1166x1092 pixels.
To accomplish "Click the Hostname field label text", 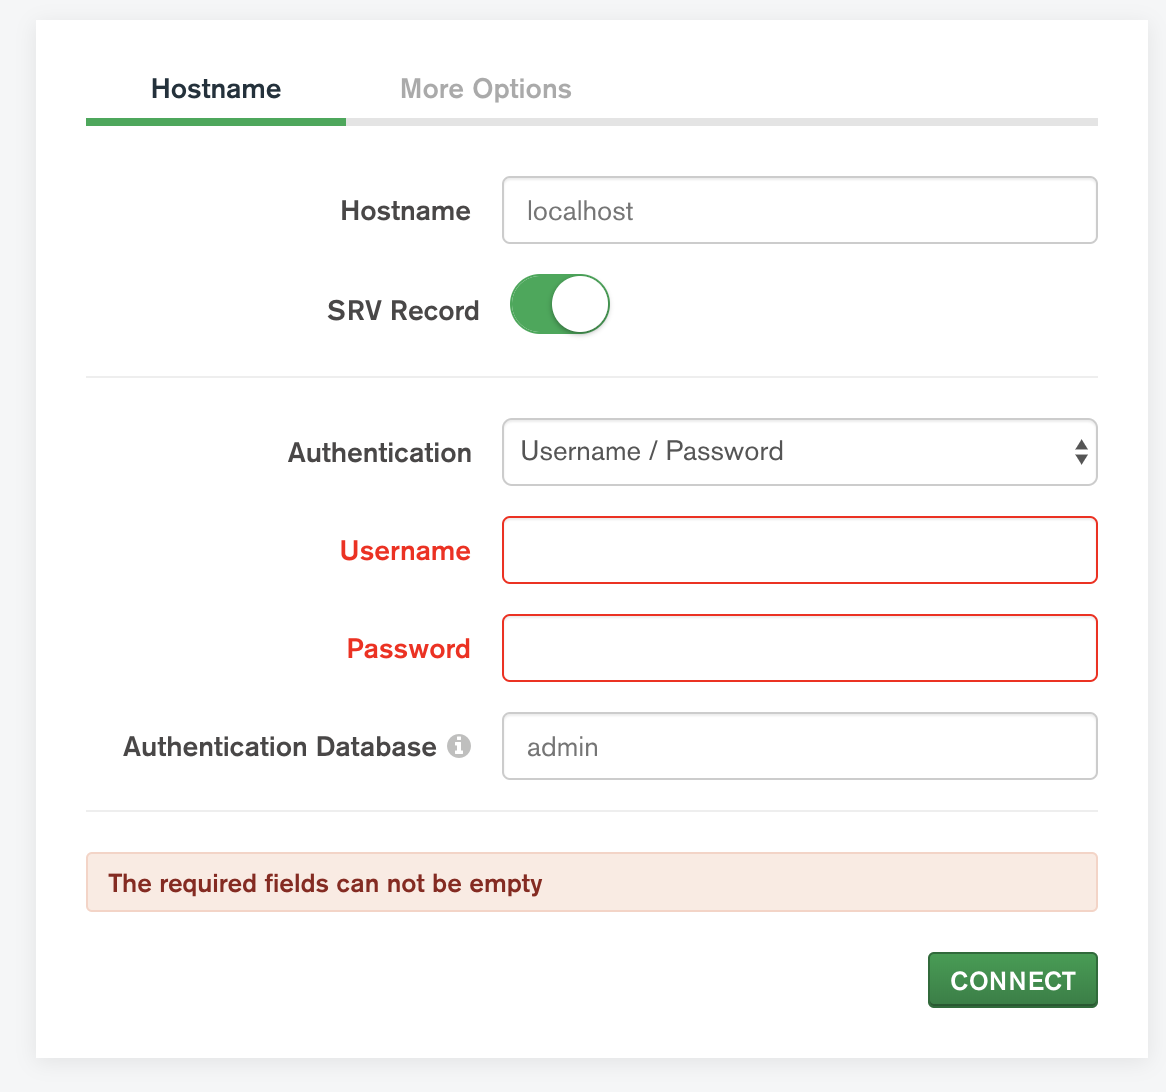I will coord(405,211).
